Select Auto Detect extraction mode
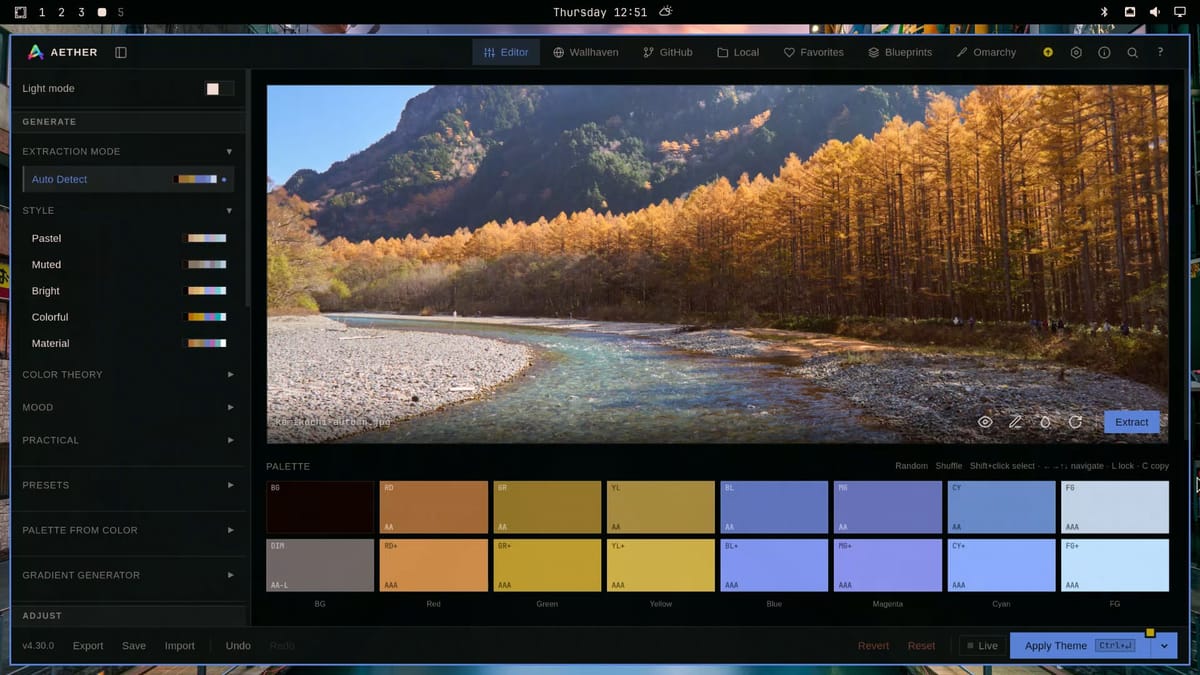 (128, 179)
